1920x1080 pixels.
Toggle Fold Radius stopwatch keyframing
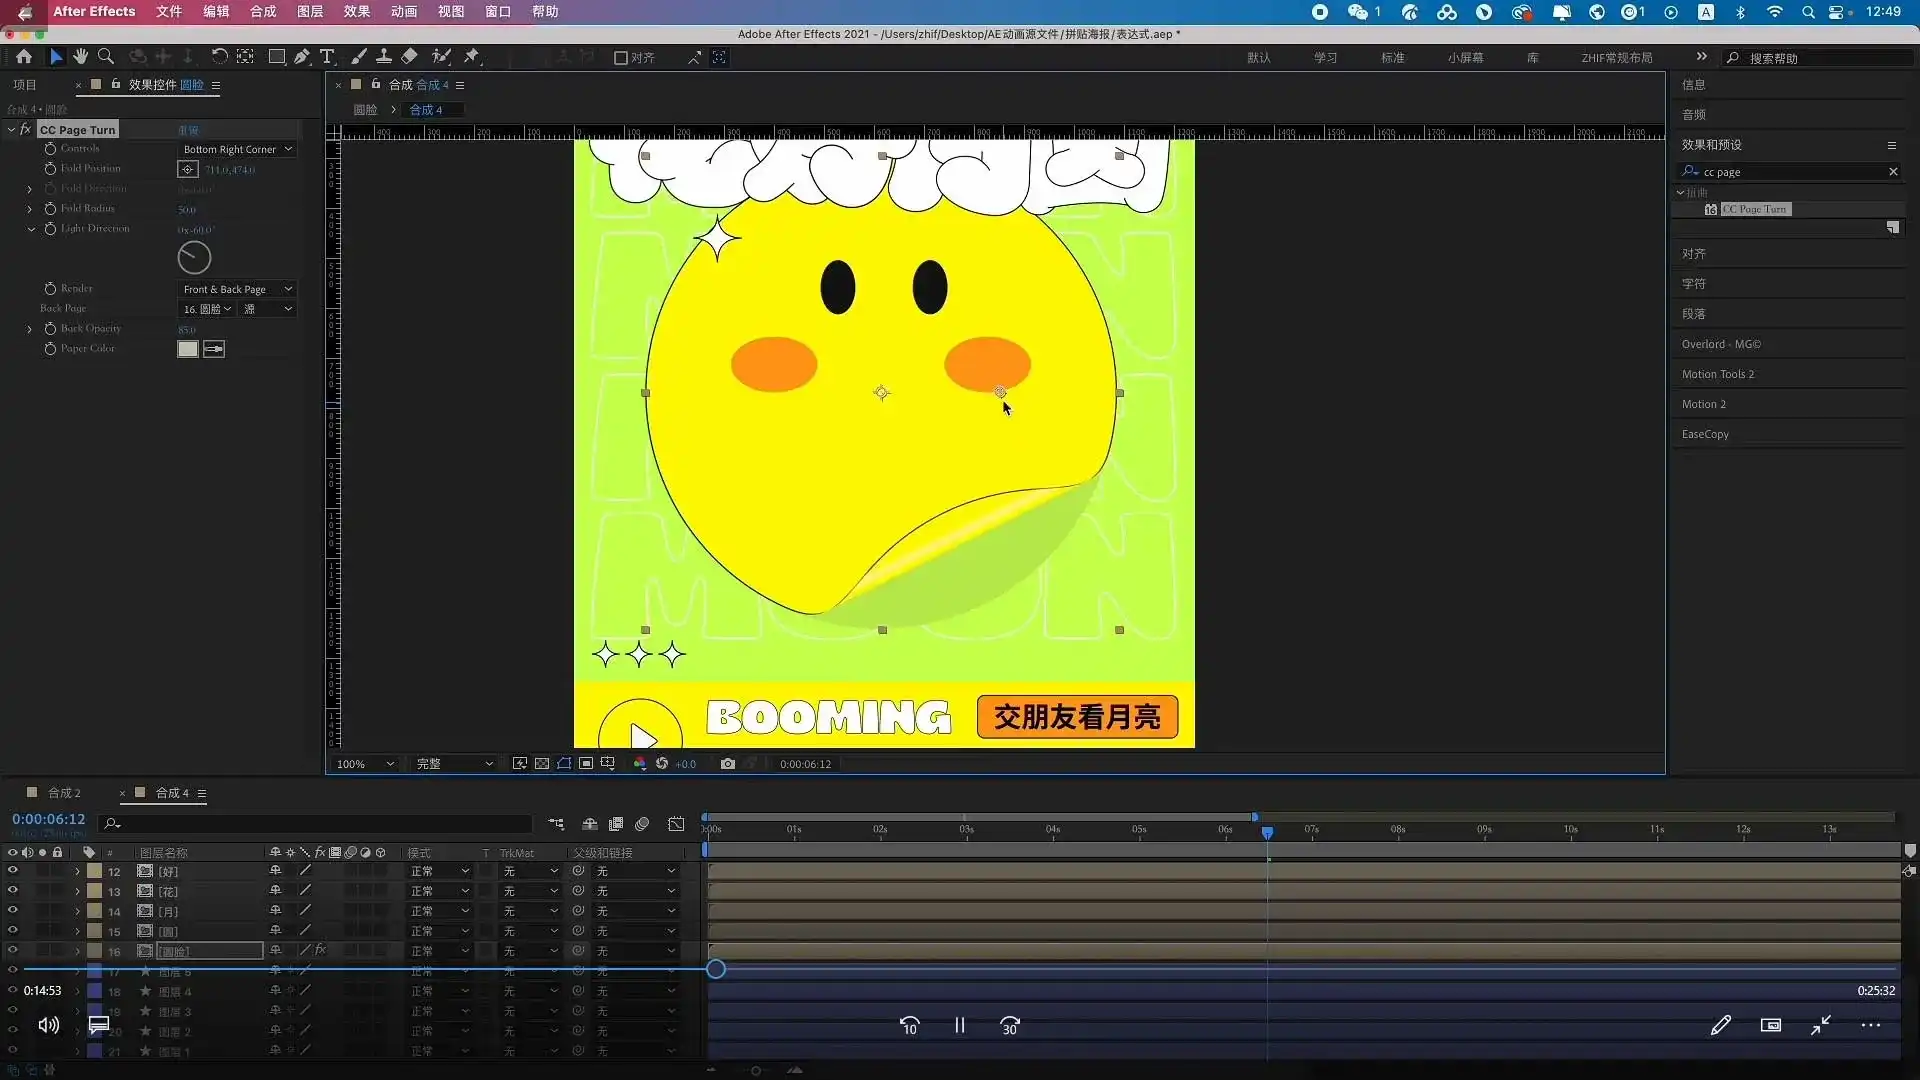tap(50, 209)
